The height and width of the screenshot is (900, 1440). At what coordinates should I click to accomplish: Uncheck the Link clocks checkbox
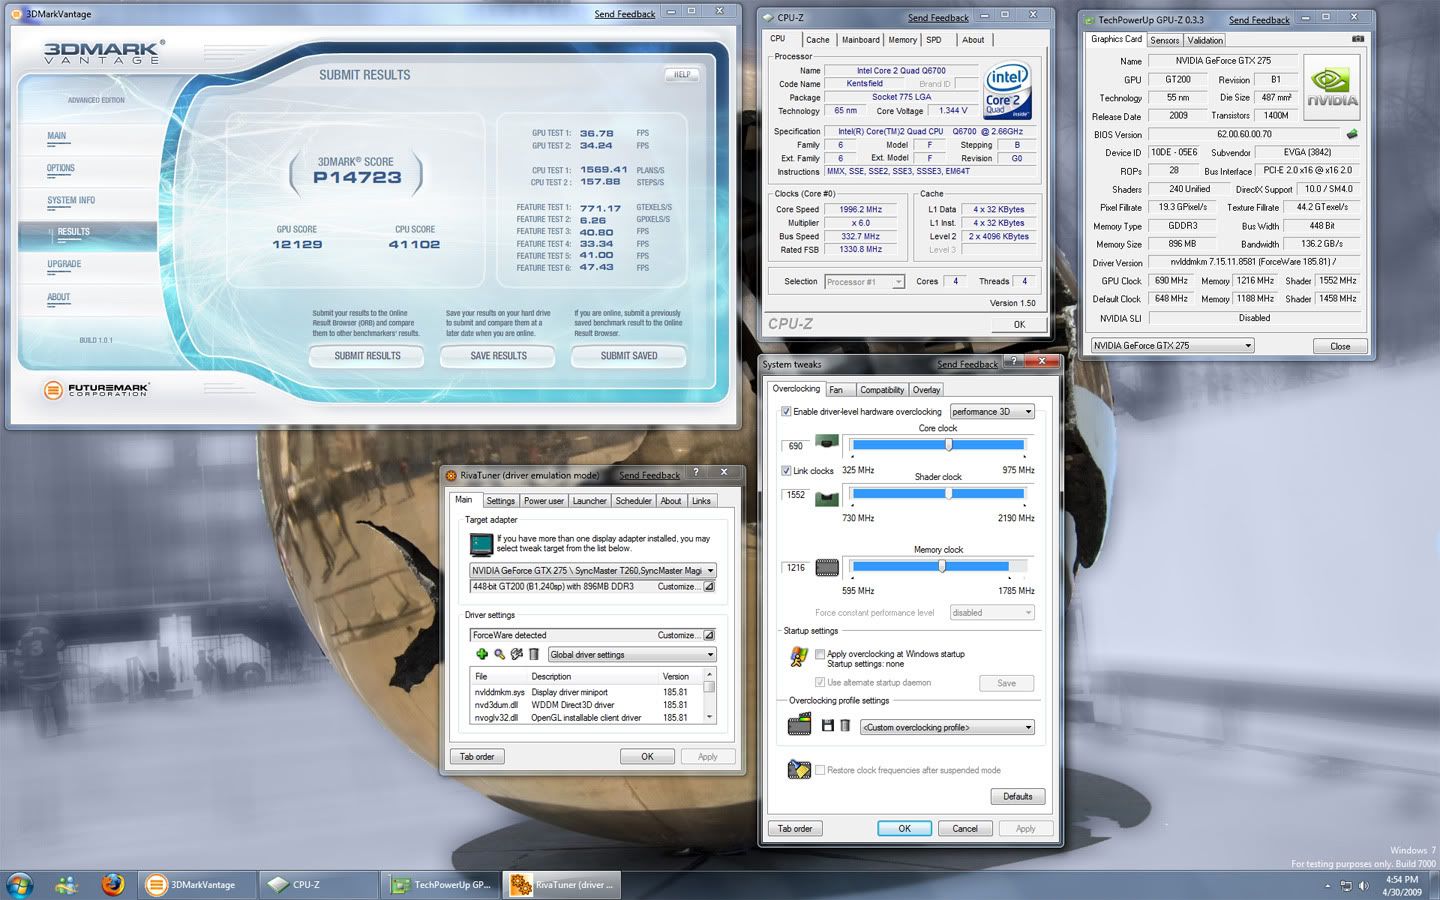(786, 470)
